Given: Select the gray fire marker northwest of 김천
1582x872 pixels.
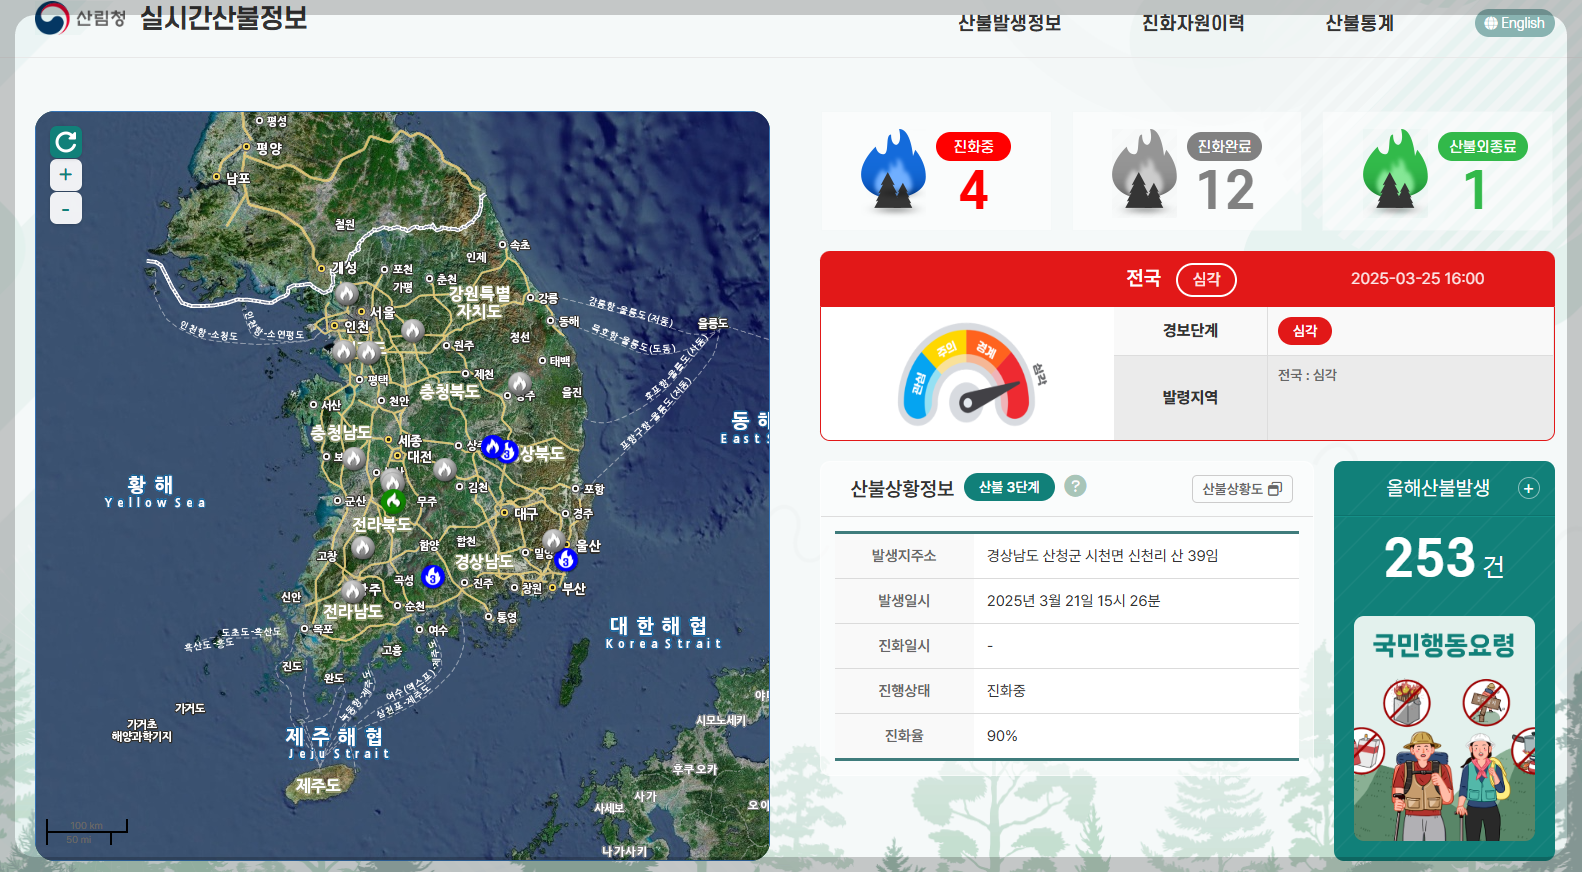Looking at the screenshot, I should click(x=445, y=468).
